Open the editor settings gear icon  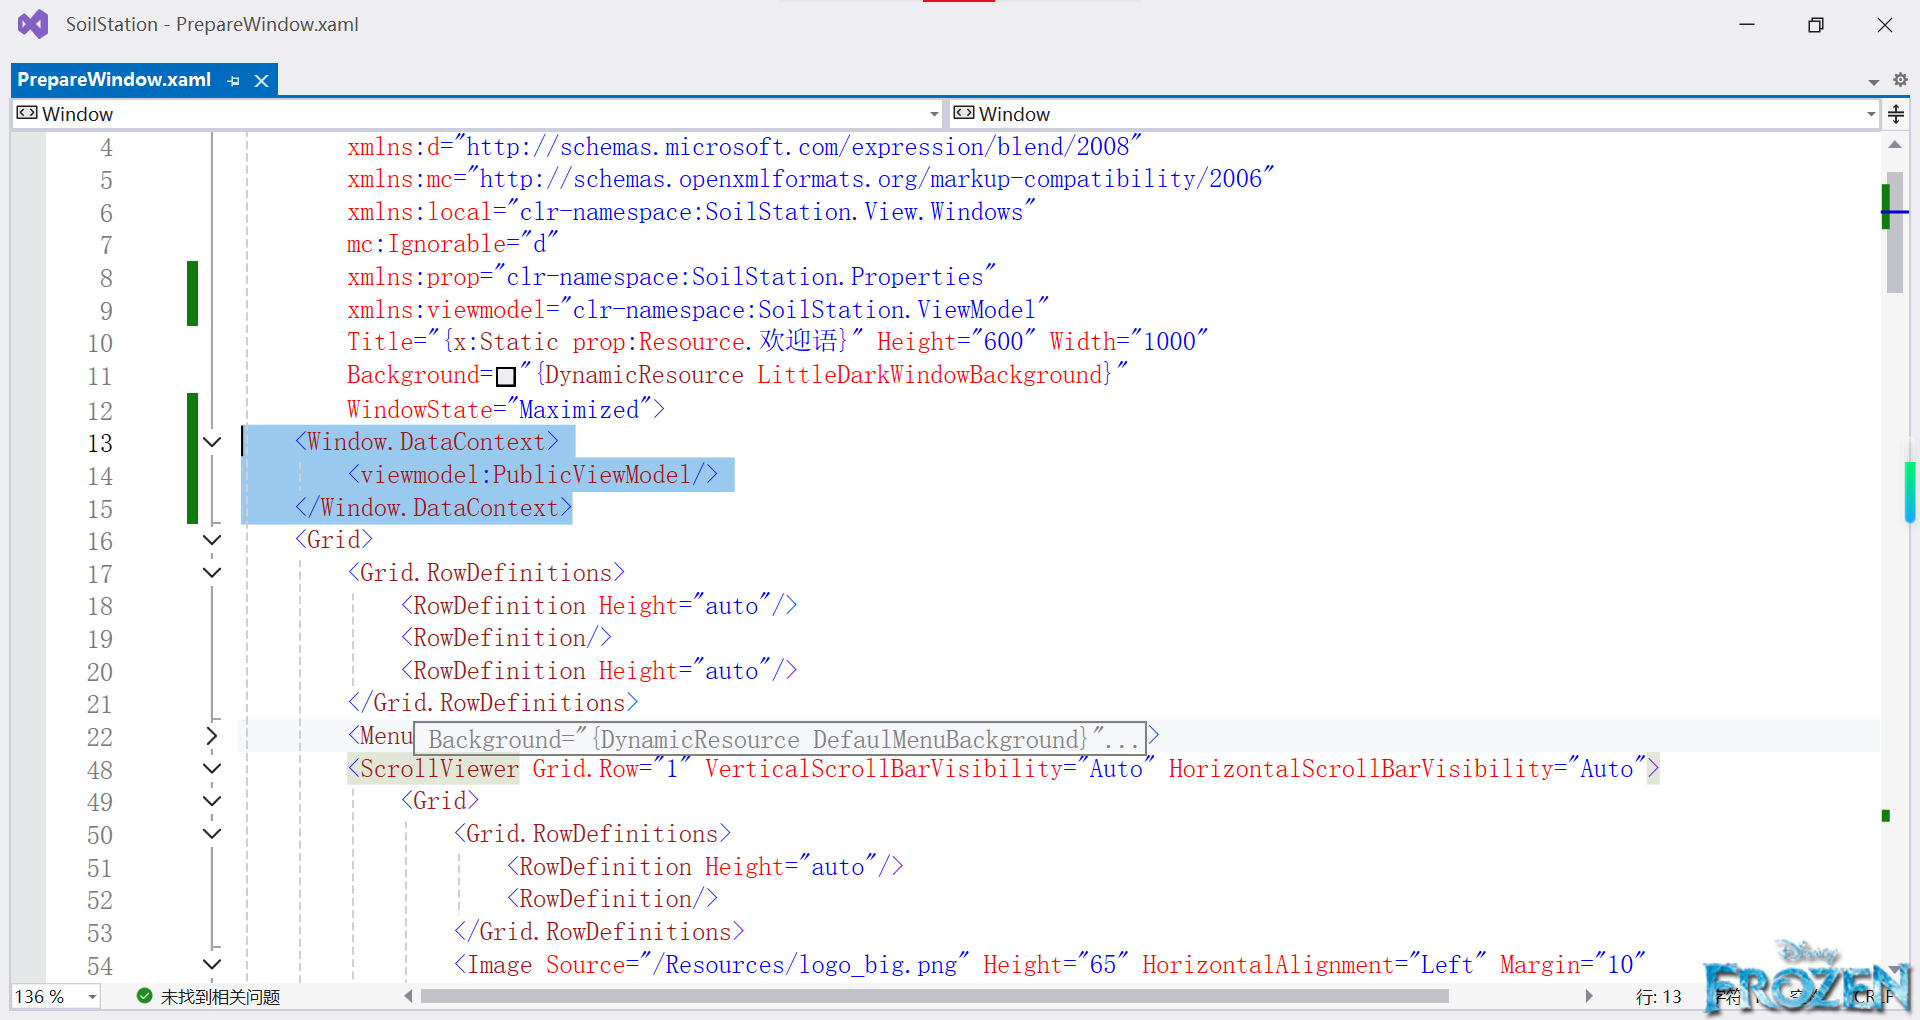pos(1901,80)
